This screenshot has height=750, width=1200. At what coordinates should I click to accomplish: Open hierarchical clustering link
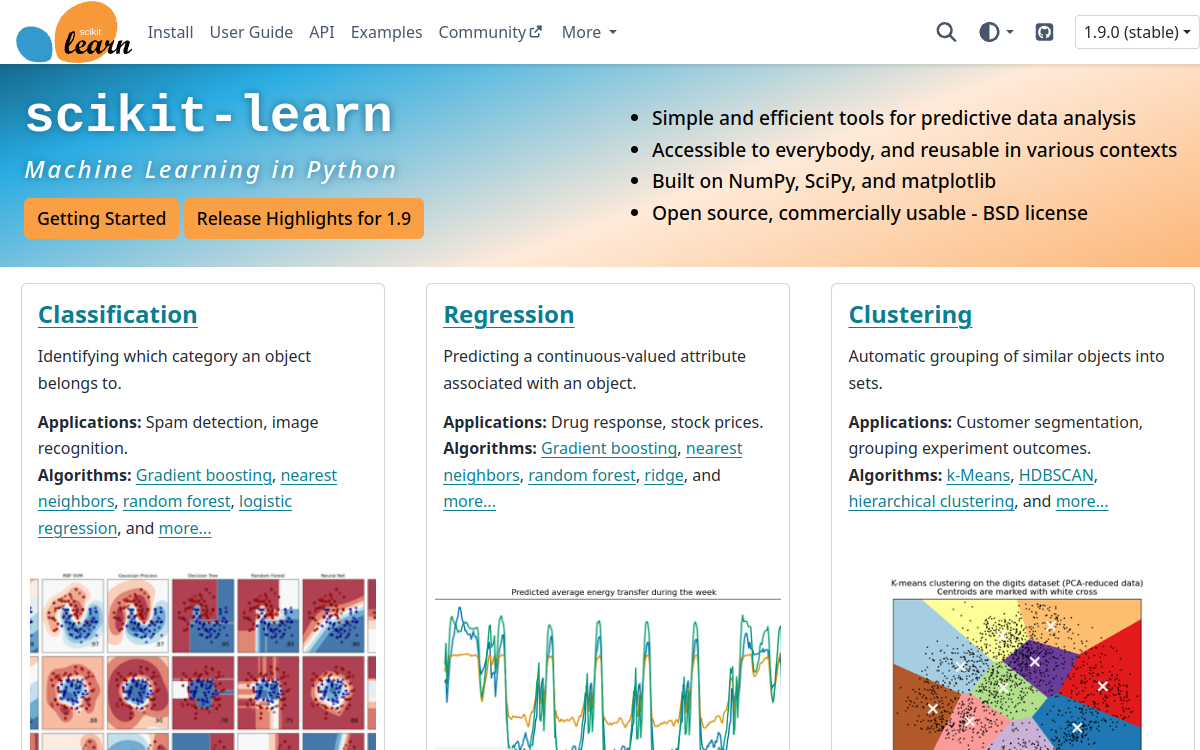tap(931, 501)
